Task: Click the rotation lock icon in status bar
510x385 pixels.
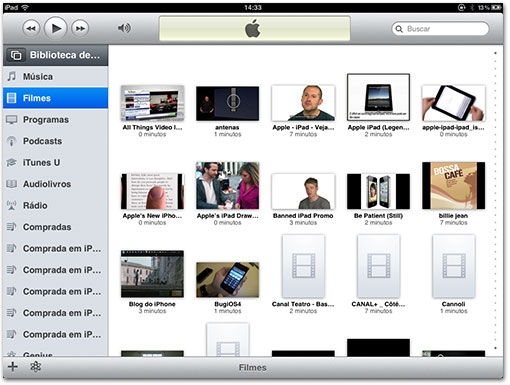Action: (462, 7)
